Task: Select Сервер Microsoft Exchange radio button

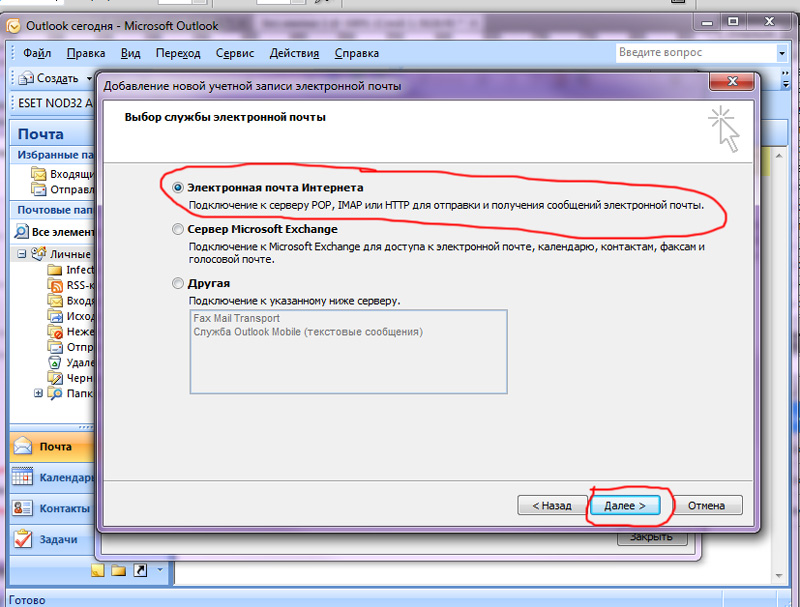Action: point(179,229)
